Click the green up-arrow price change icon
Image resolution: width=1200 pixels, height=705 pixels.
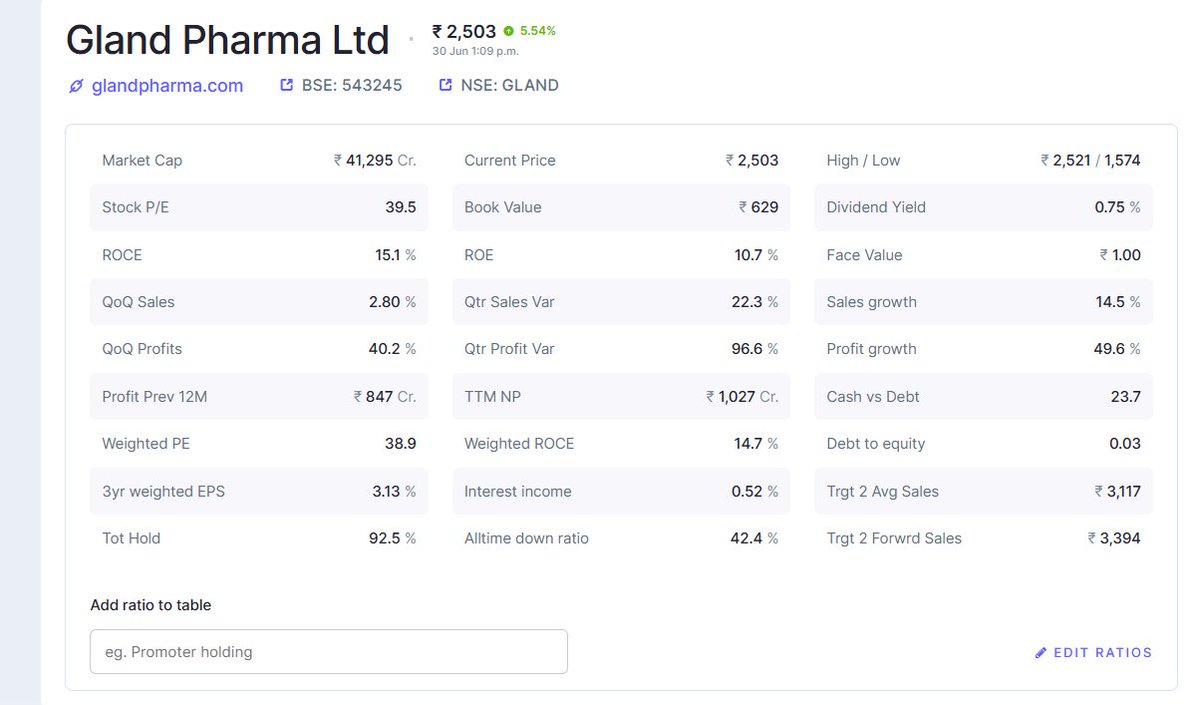click(x=509, y=31)
